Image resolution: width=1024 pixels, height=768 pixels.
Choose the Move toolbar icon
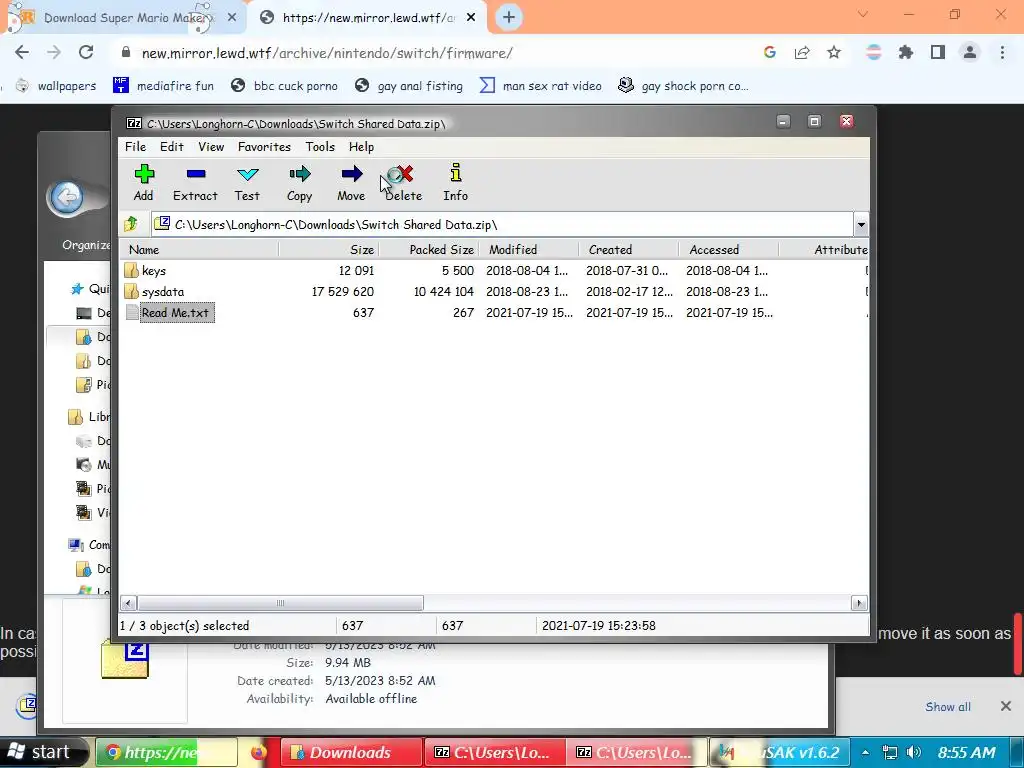pyautogui.click(x=351, y=183)
